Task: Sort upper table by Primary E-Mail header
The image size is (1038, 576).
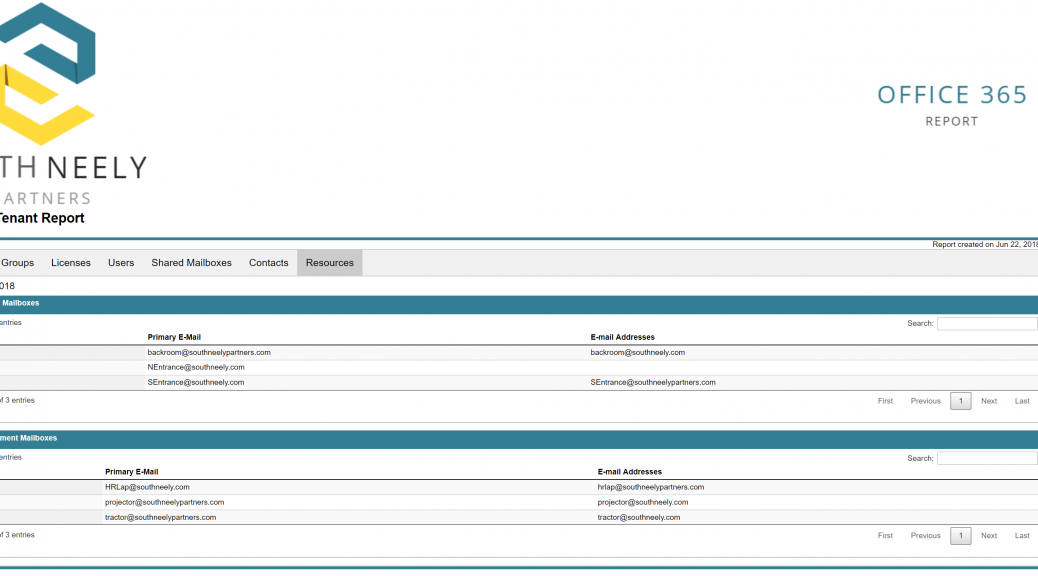Action: [174, 337]
